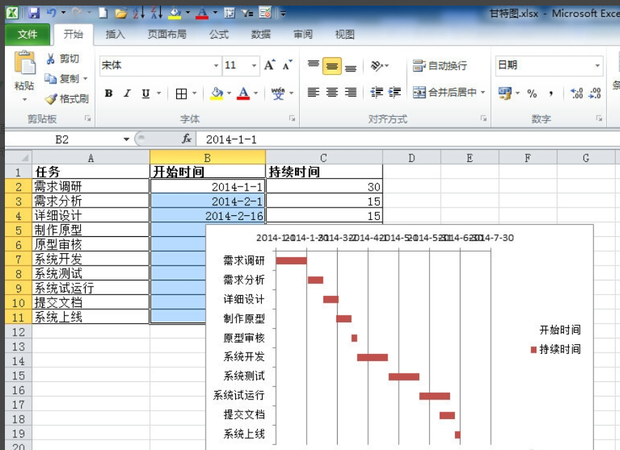Click the insert function fx icon

tap(186, 139)
